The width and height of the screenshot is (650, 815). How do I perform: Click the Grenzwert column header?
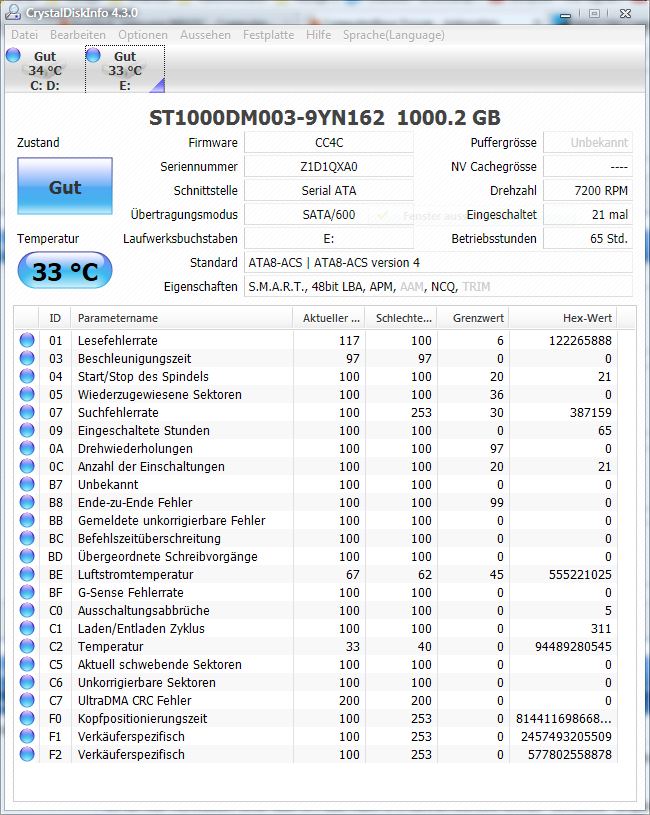pyautogui.click(x=473, y=318)
